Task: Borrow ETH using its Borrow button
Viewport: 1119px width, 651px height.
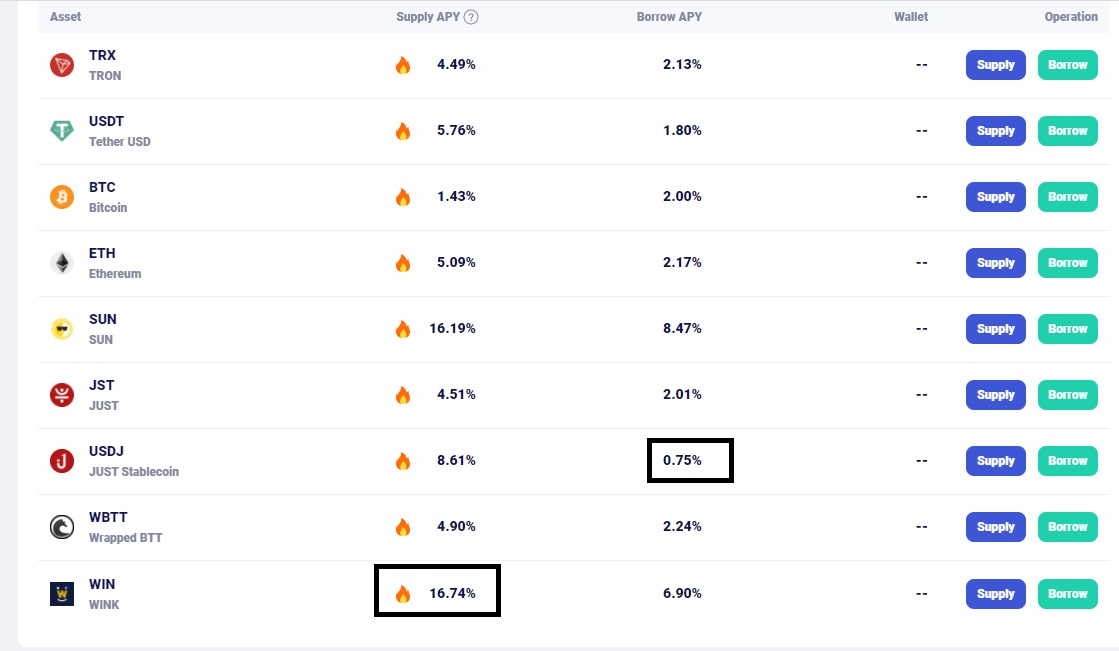Action: 1067,263
